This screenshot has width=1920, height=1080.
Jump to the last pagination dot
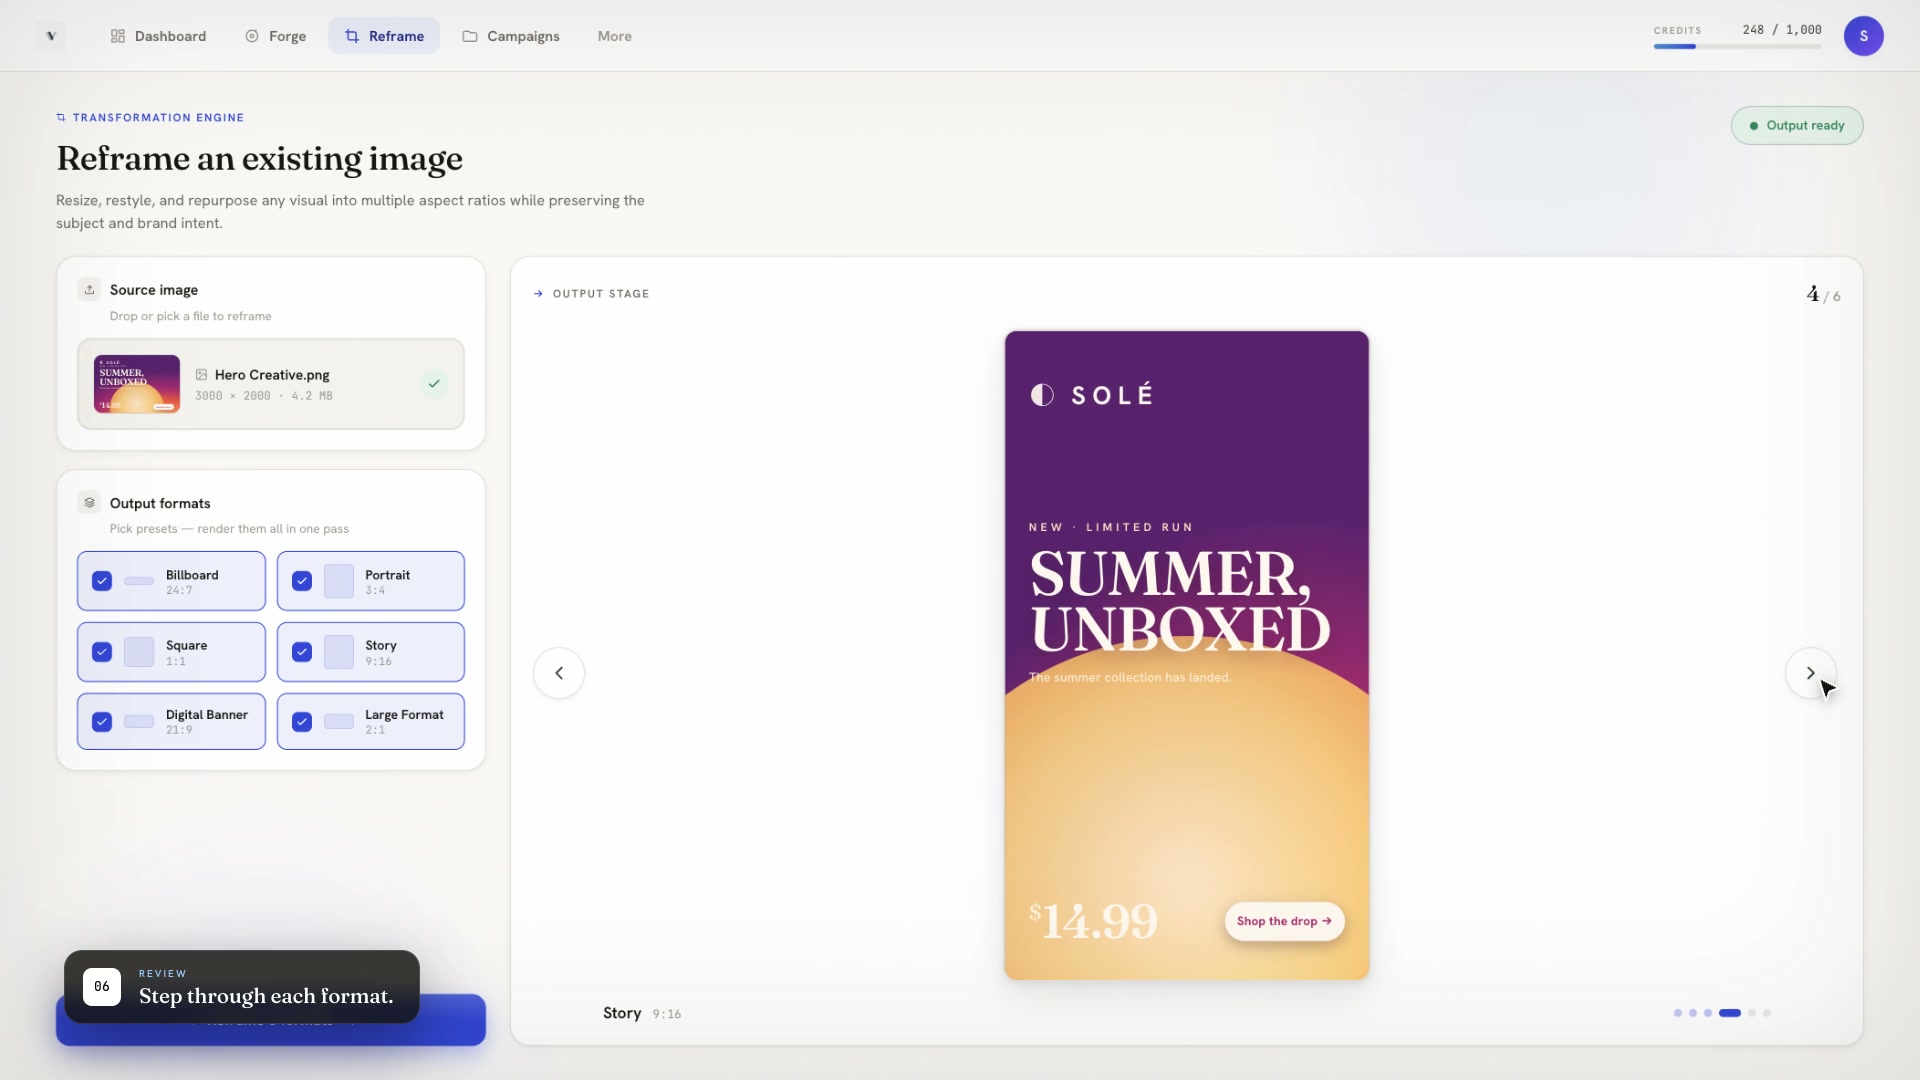1767,1013
